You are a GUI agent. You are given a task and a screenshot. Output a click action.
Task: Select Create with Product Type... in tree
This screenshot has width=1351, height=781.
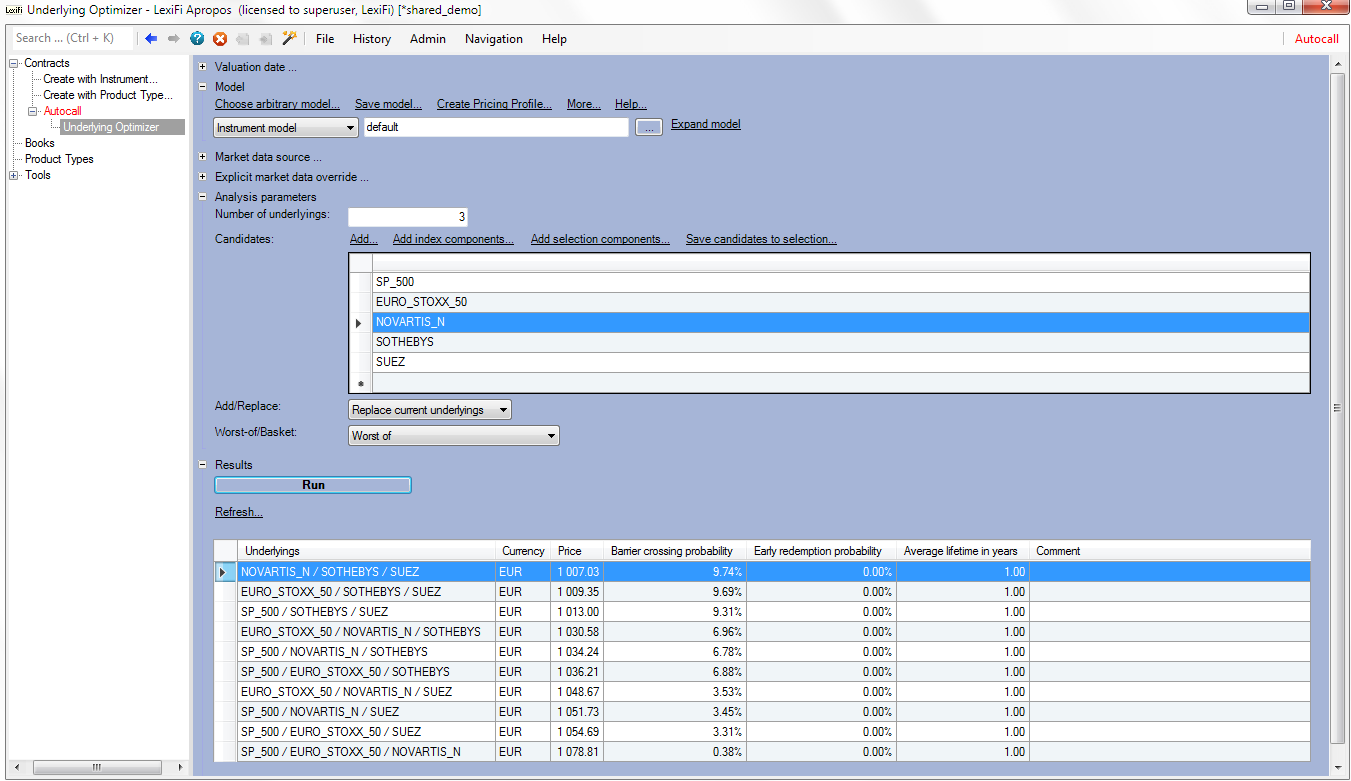108,95
